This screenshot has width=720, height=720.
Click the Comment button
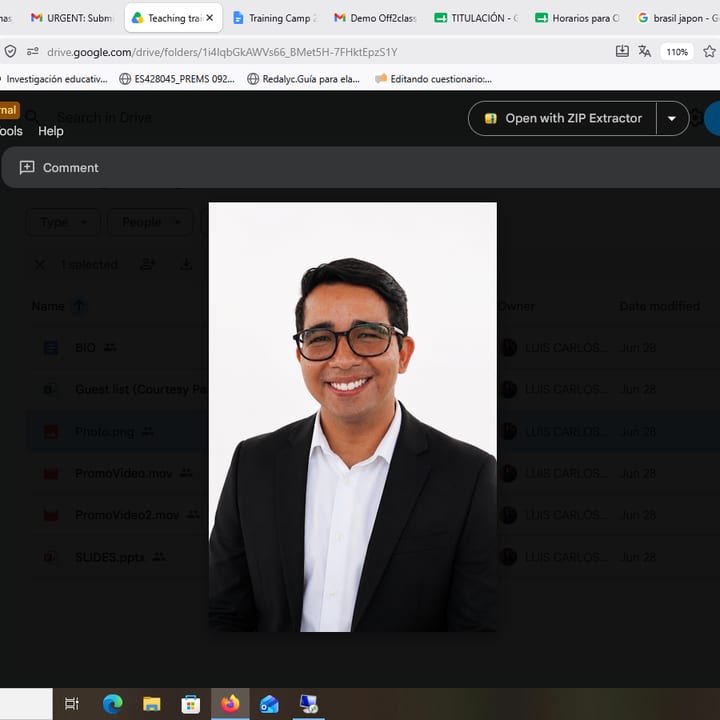(x=59, y=168)
